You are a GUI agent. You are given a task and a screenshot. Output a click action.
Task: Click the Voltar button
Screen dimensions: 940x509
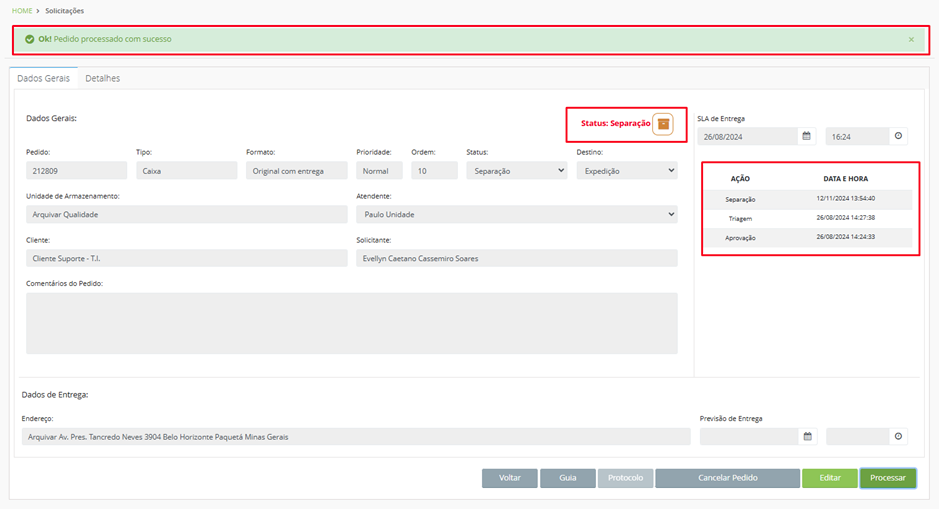[x=510, y=478]
